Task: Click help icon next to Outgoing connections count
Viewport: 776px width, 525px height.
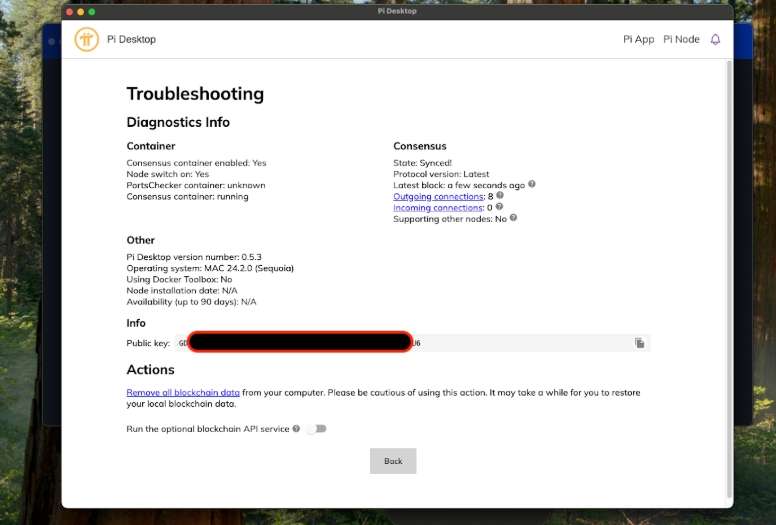Action: pyautogui.click(x=500, y=196)
